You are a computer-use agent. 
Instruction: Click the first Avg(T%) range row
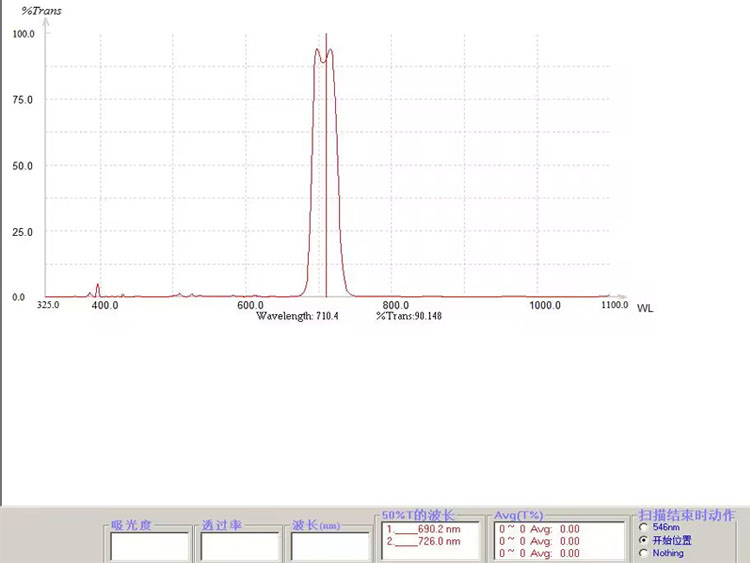[539, 529]
